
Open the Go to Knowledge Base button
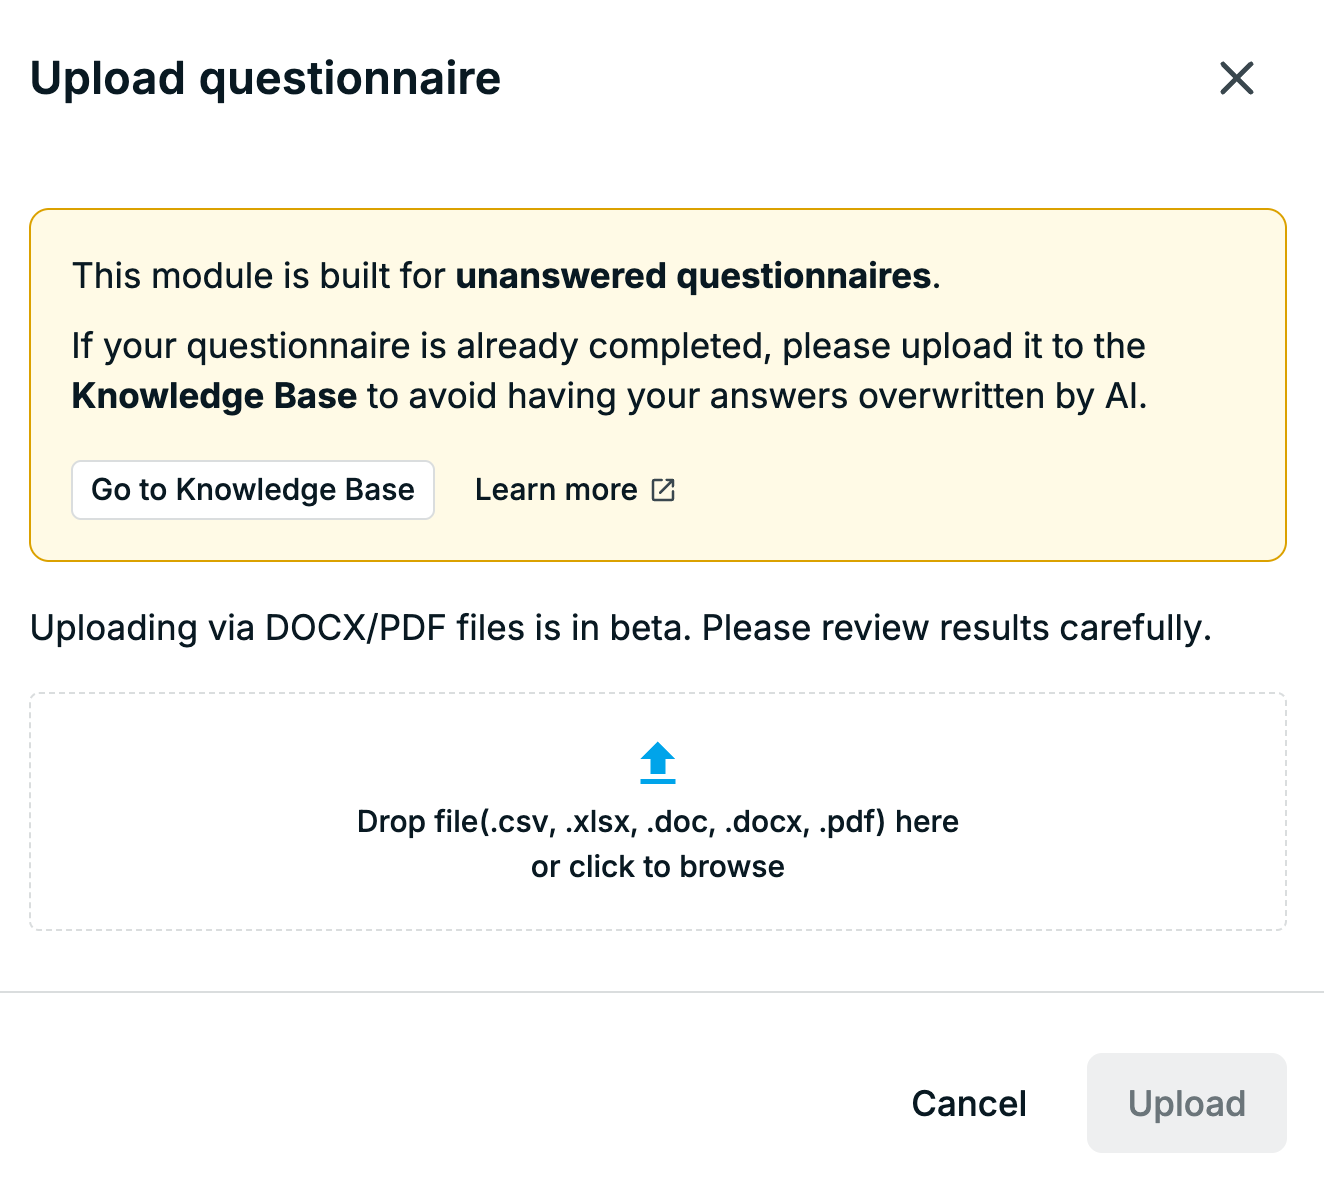[253, 490]
